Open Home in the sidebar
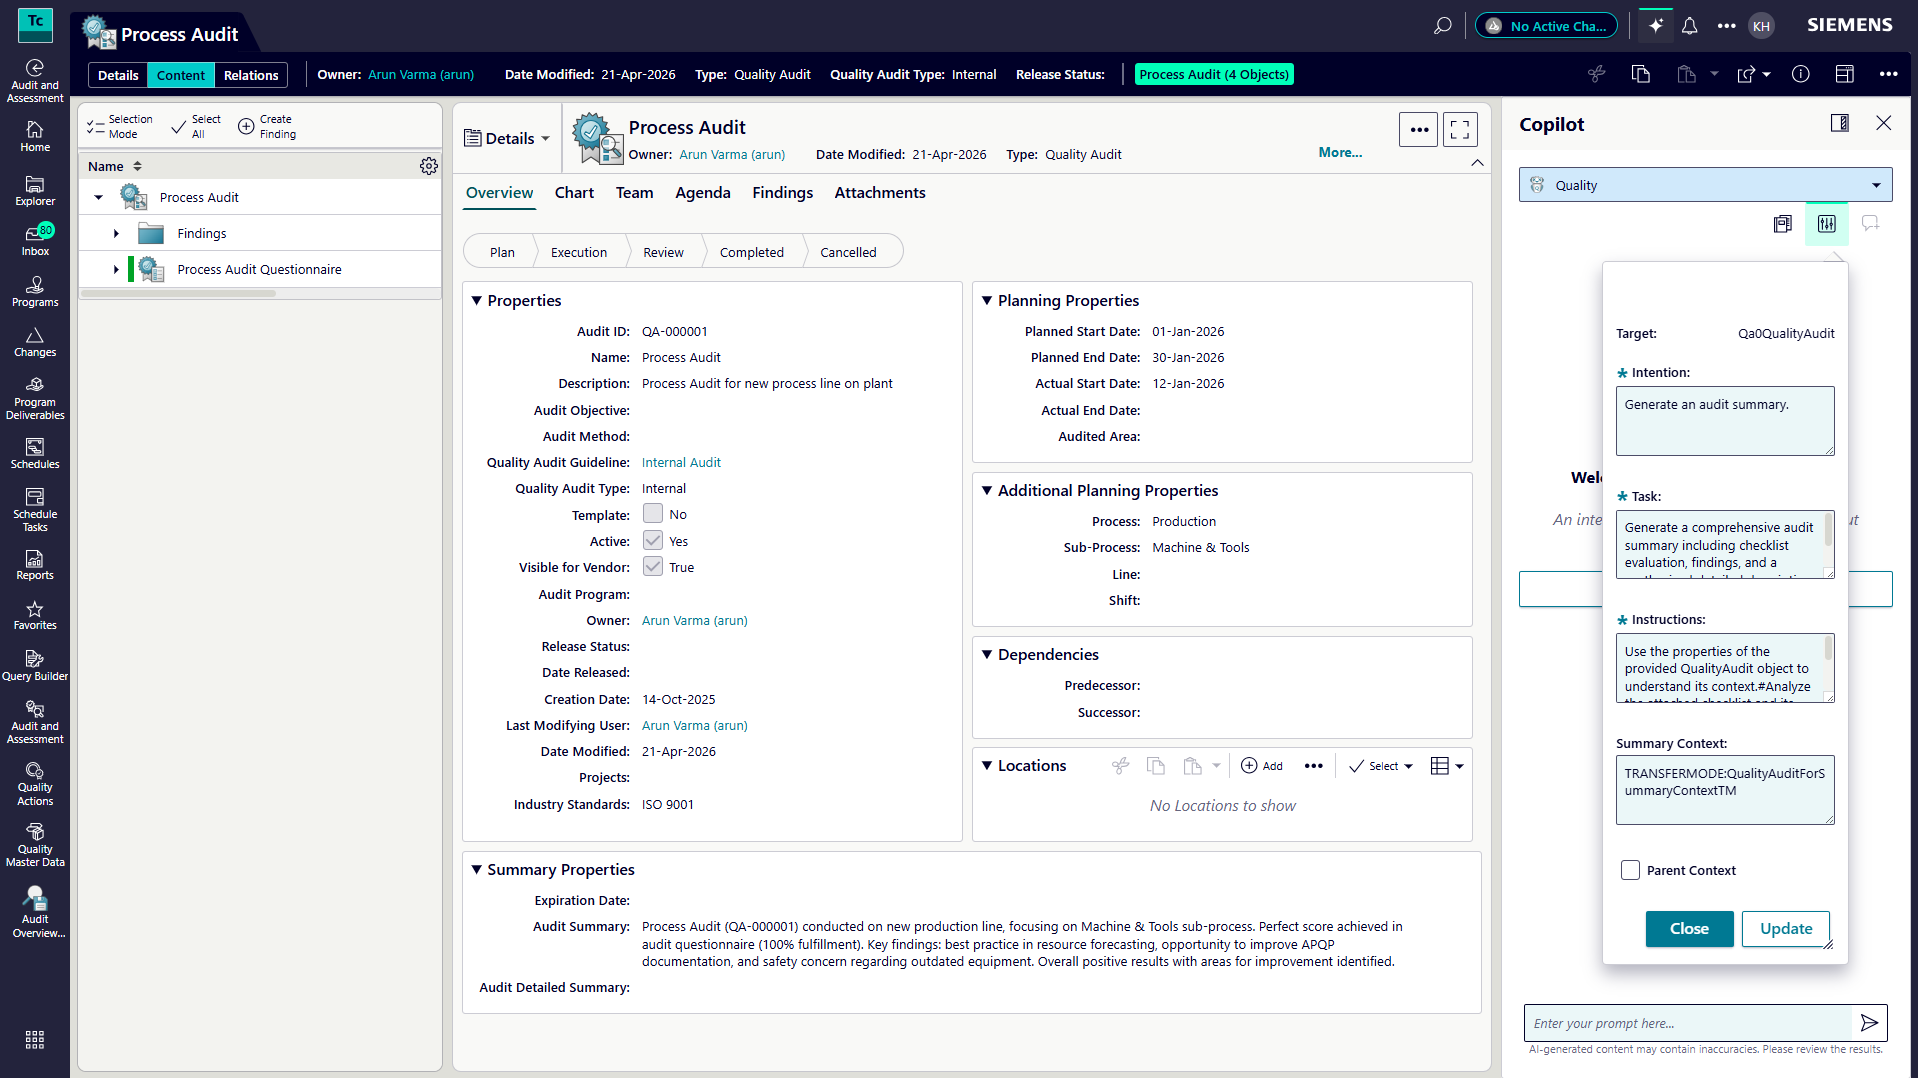This screenshot has width=1918, height=1078. click(x=35, y=136)
